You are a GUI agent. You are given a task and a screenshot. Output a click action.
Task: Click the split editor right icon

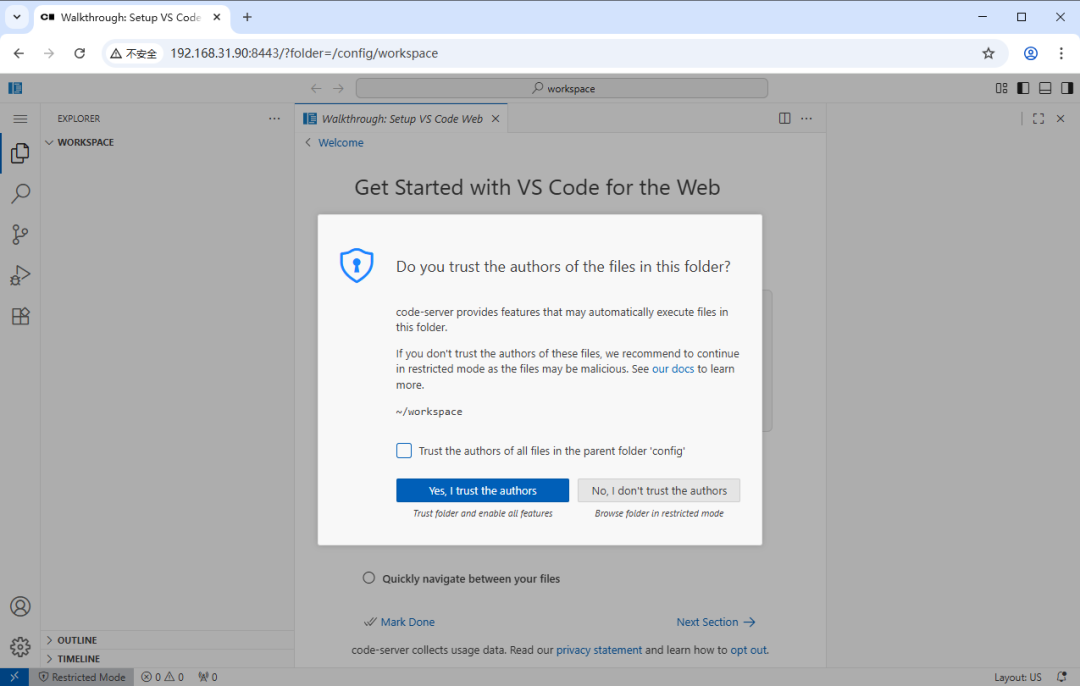(x=785, y=118)
